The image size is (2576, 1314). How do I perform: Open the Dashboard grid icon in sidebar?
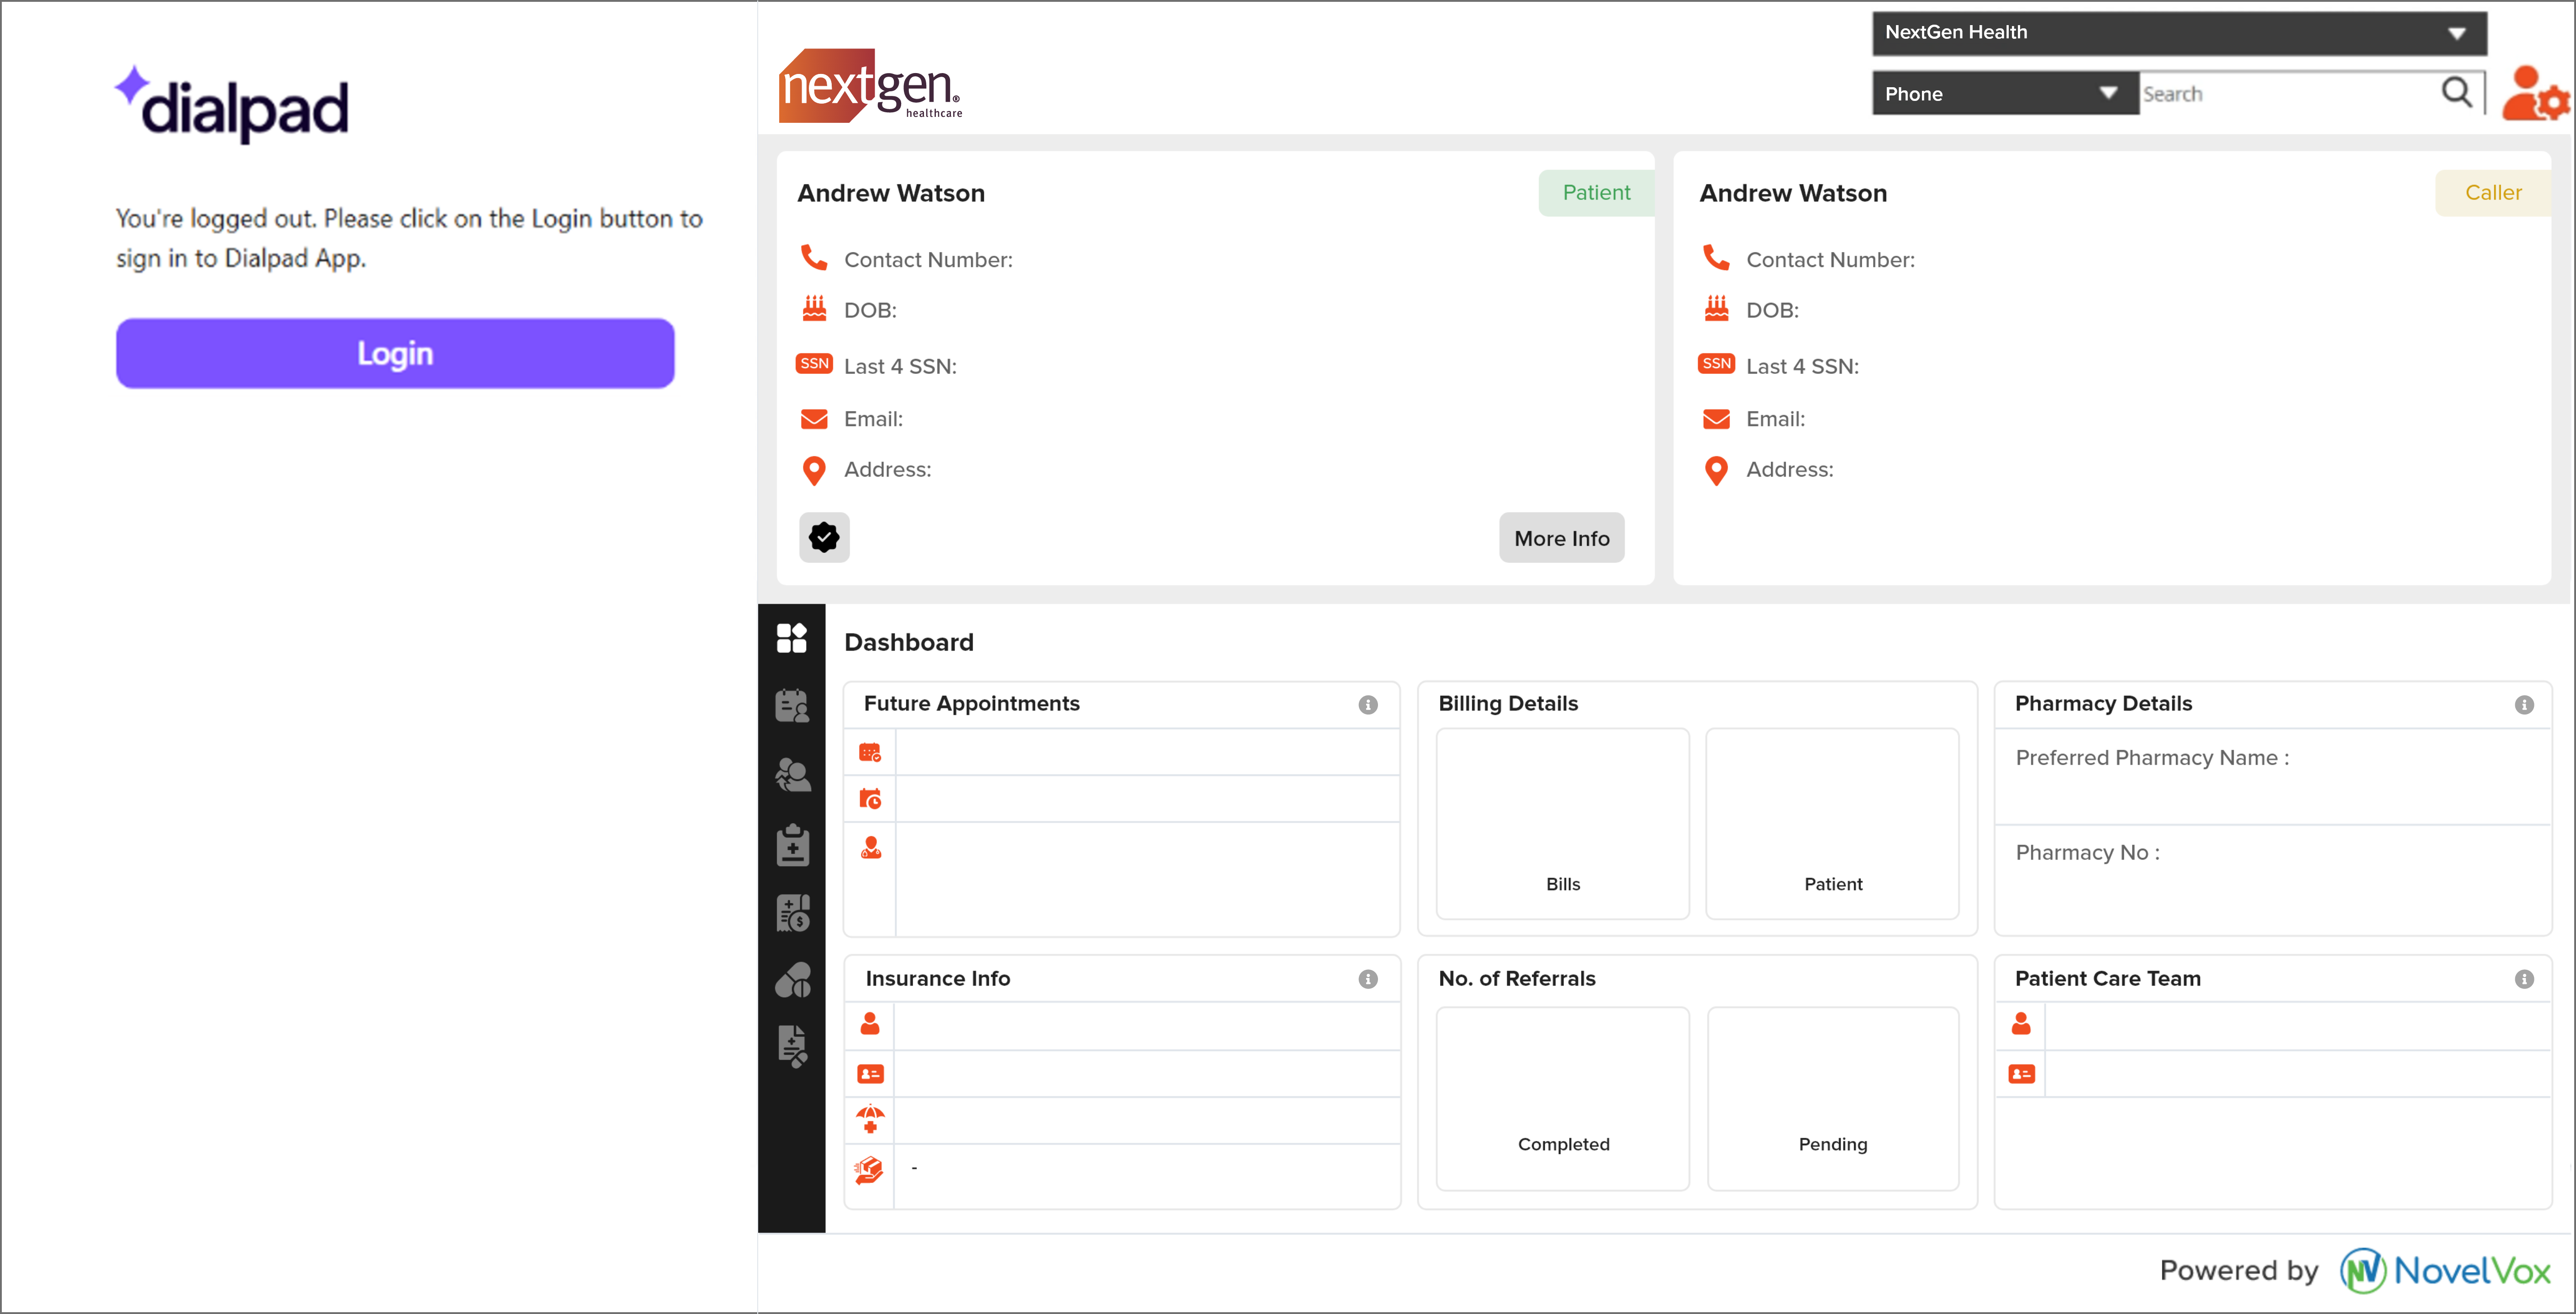coord(792,638)
